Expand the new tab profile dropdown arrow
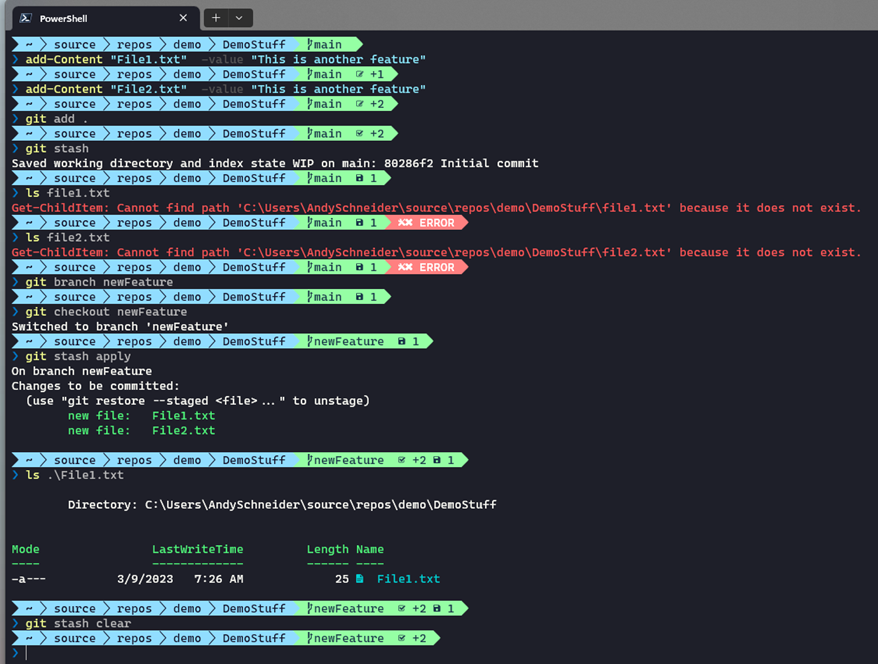 tap(240, 18)
